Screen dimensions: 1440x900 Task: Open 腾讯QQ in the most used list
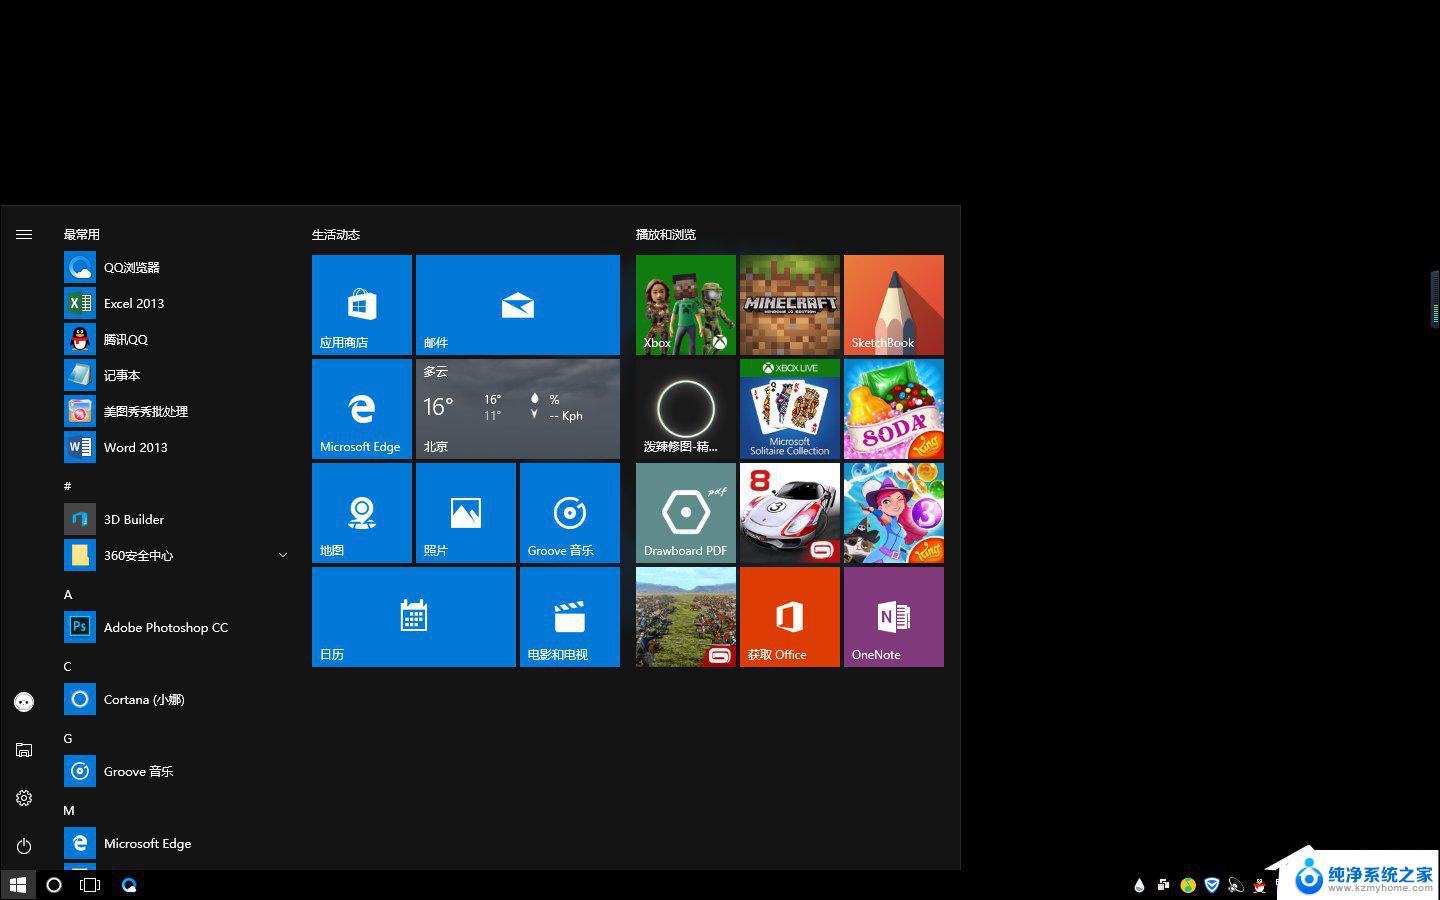point(176,339)
